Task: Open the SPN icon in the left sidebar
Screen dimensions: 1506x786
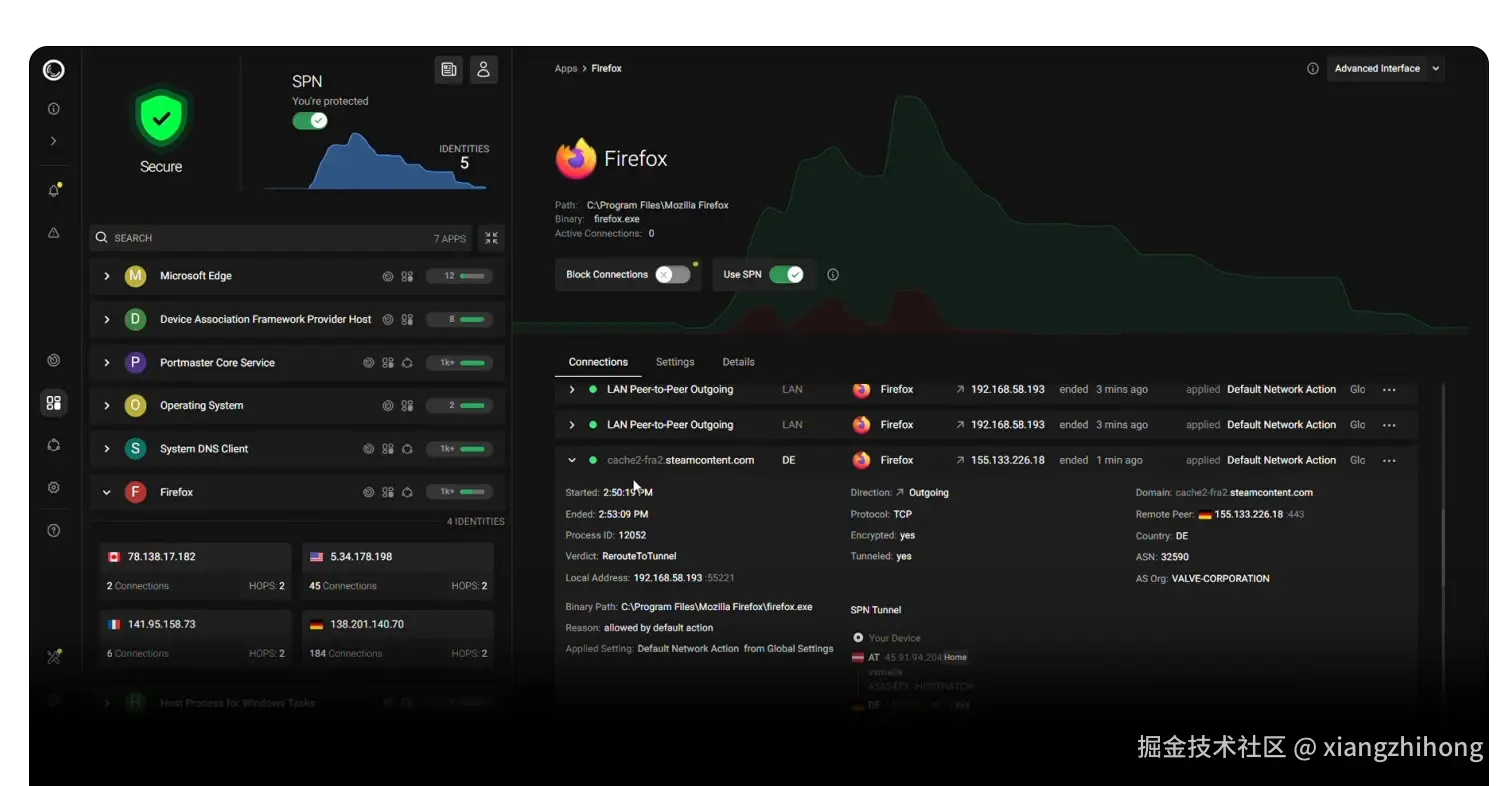Action: [x=54, y=445]
